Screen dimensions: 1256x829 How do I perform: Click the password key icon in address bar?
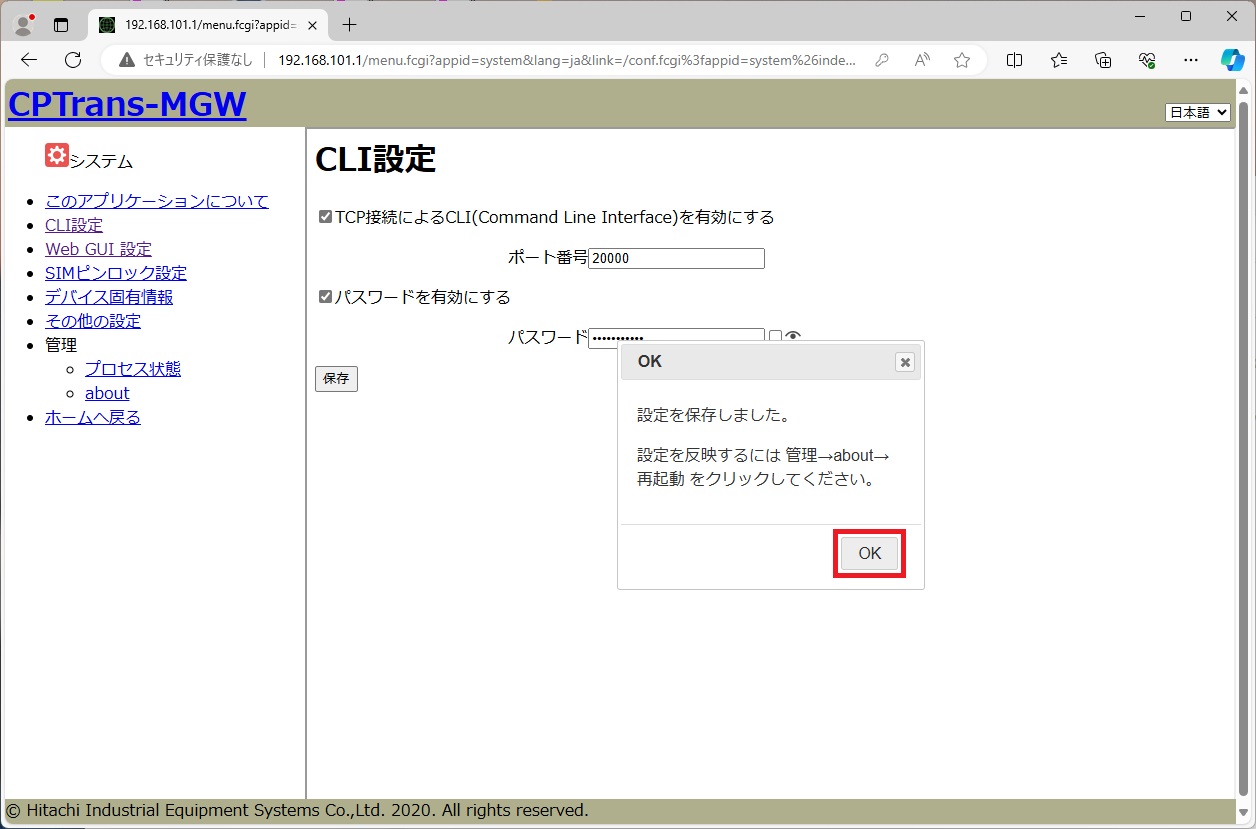(x=882, y=60)
